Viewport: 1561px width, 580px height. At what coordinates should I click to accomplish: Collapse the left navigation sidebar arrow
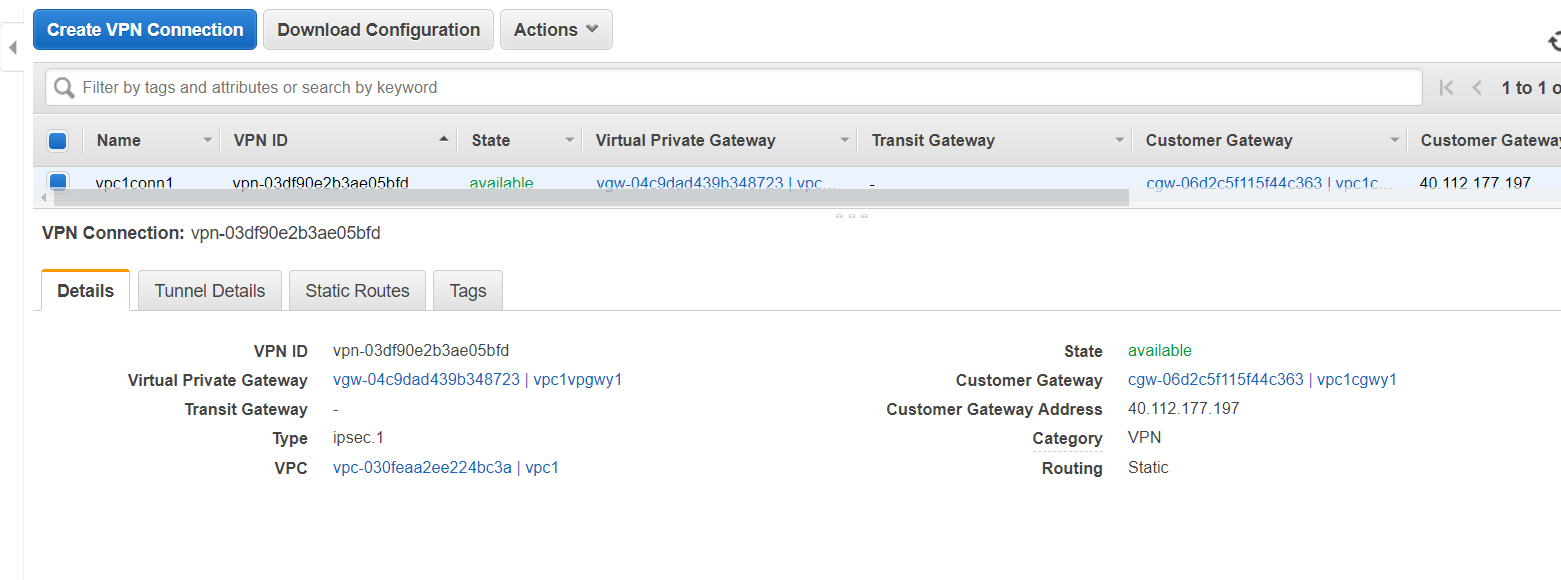click(12, 47)
